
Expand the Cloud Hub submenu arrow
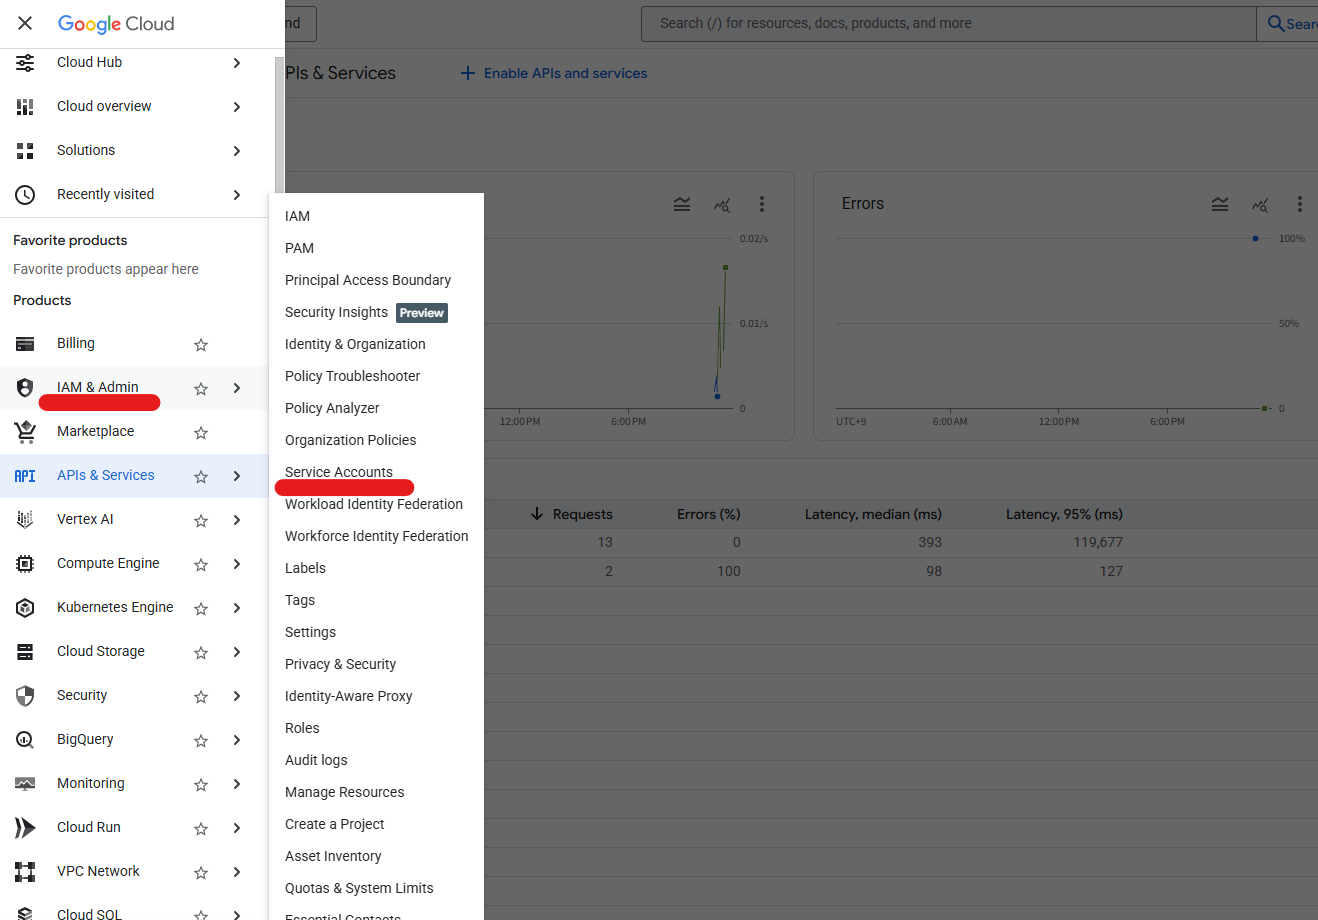(237, 63)
